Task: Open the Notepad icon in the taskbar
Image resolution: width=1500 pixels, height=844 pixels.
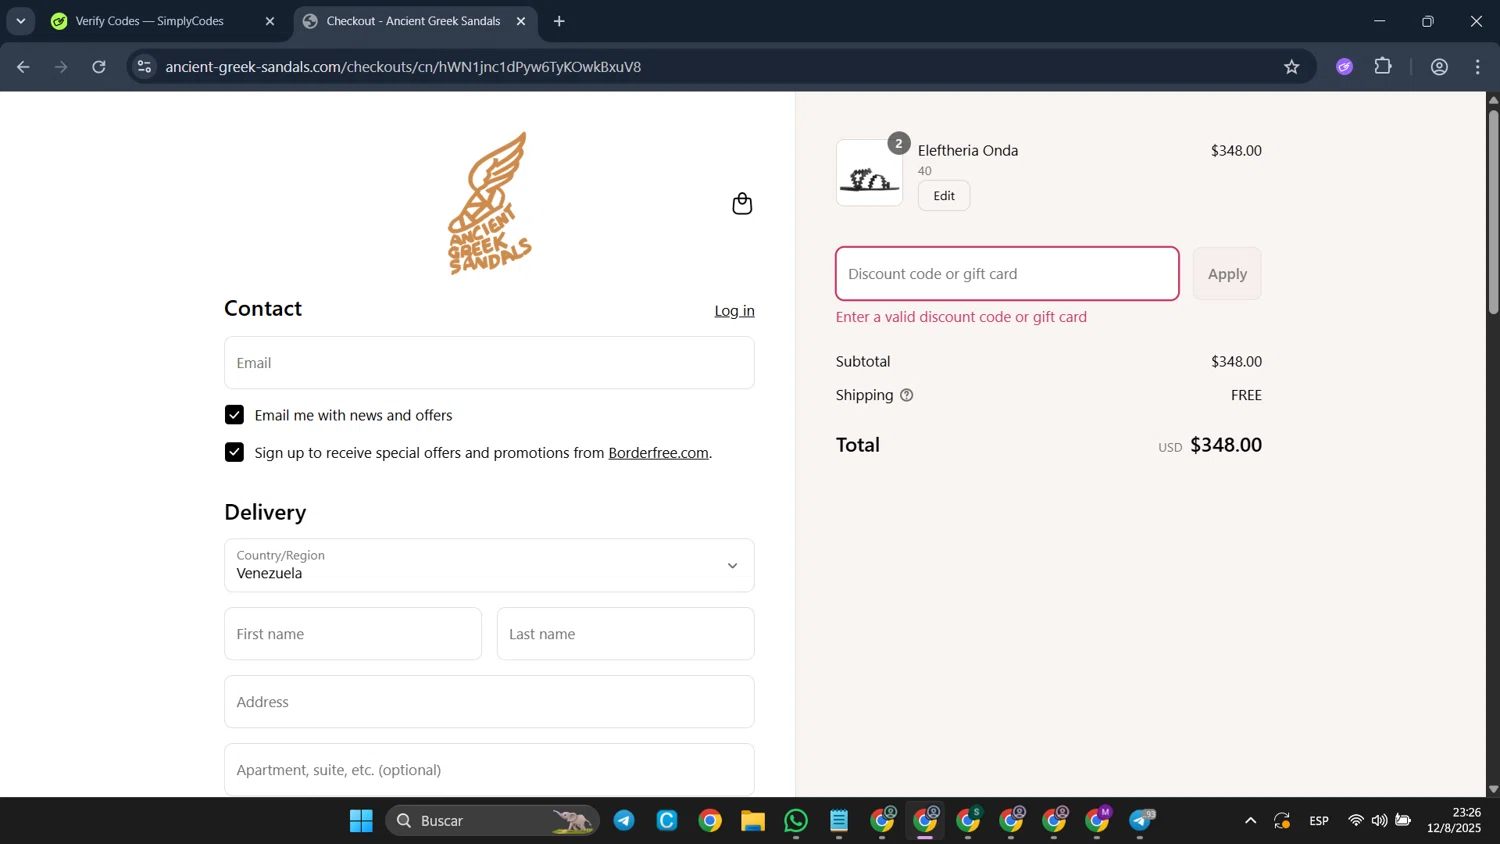Action: [839, 821]
